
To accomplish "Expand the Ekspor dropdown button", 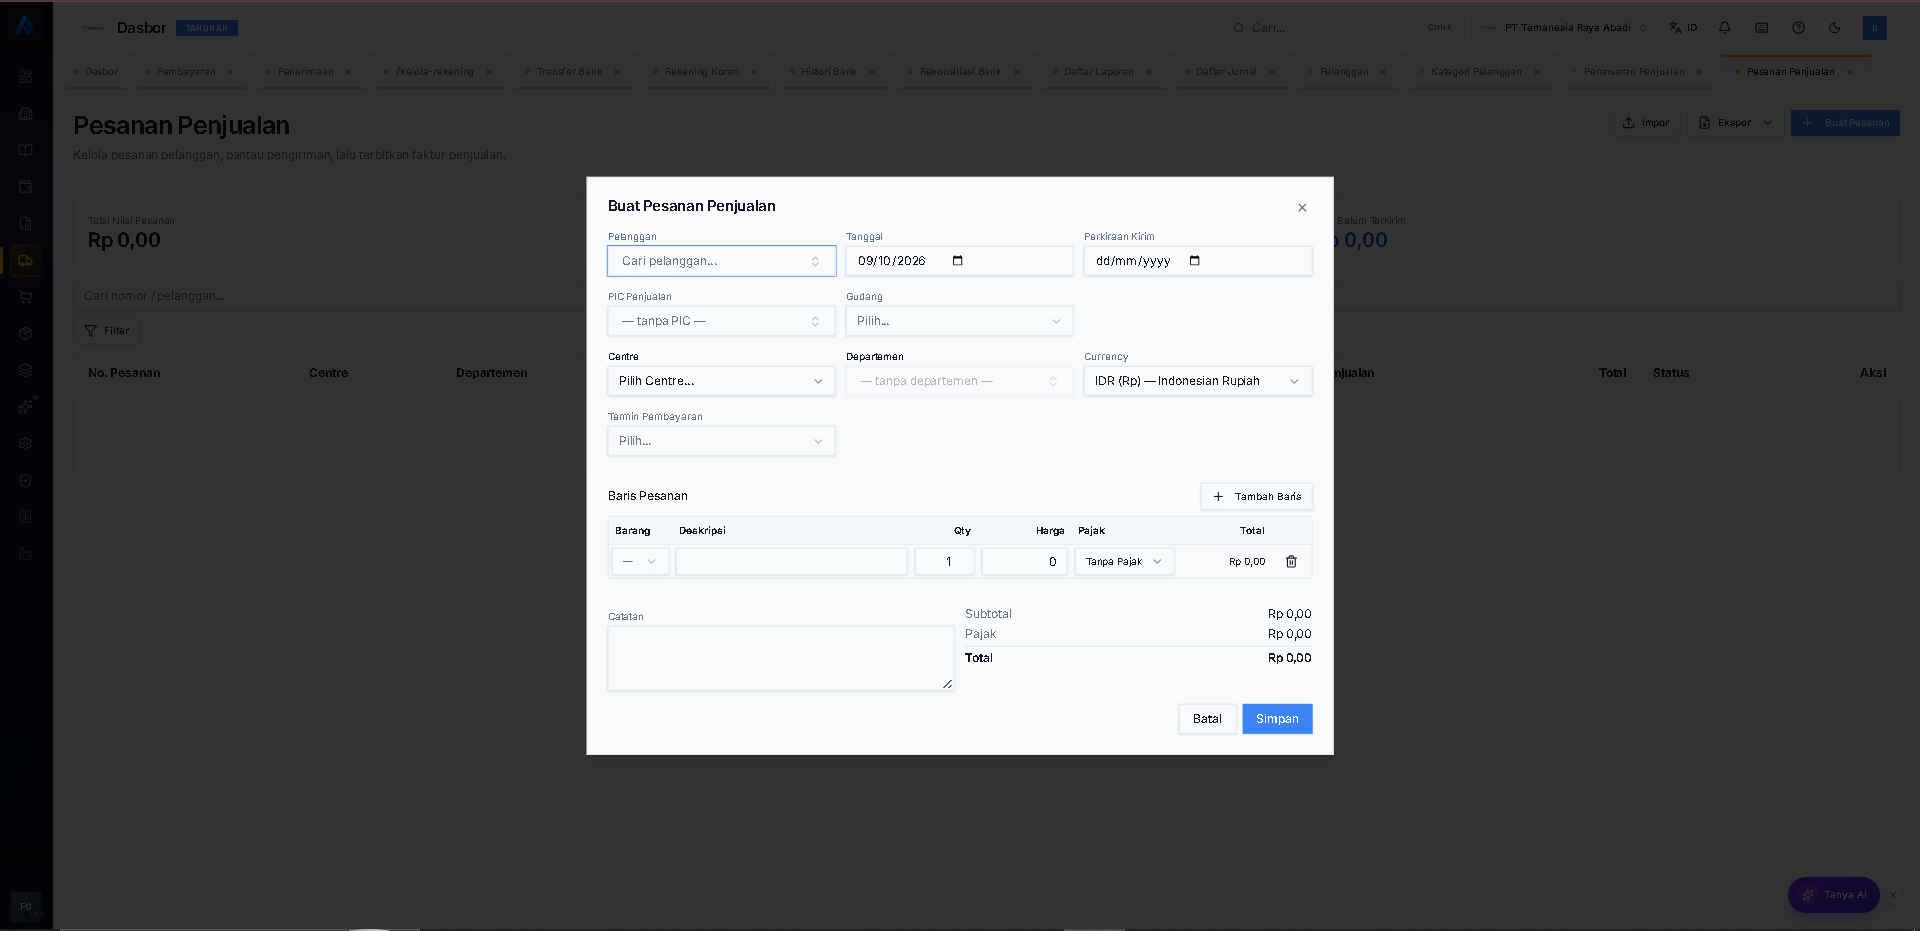I will [x=1734, y=123].
